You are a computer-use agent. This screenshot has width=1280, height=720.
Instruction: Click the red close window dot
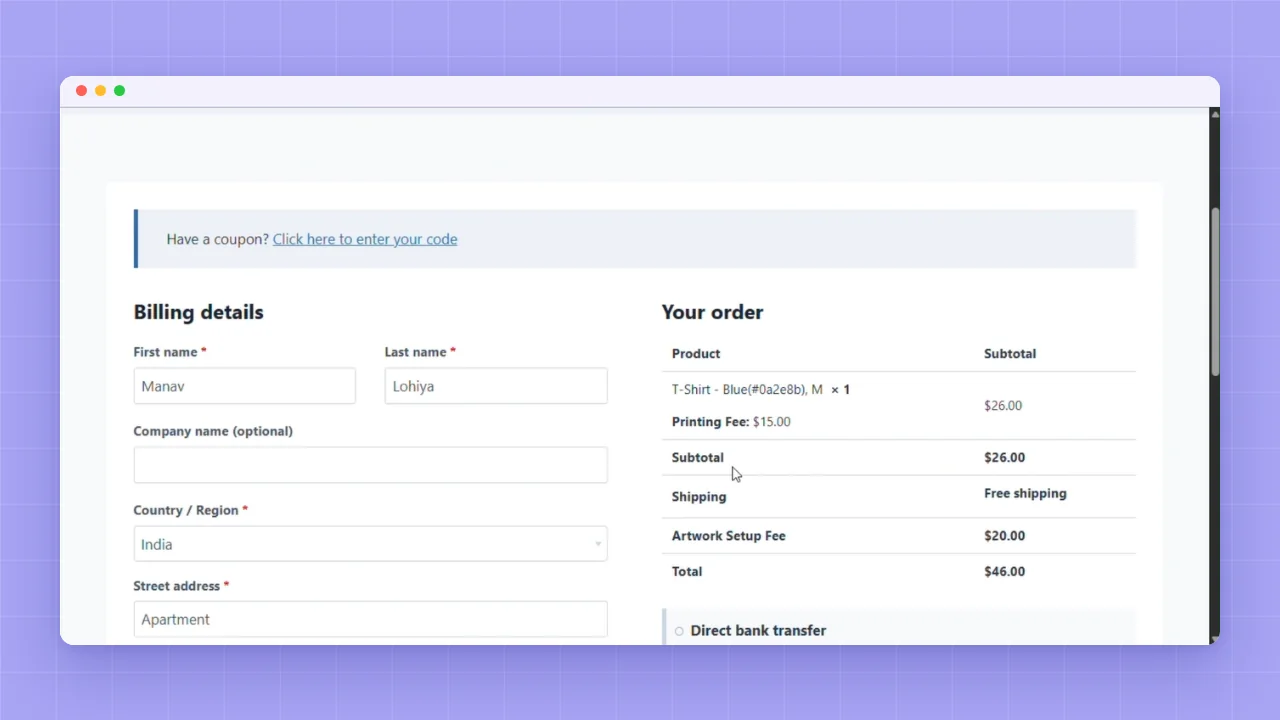(x=81, y=91)
